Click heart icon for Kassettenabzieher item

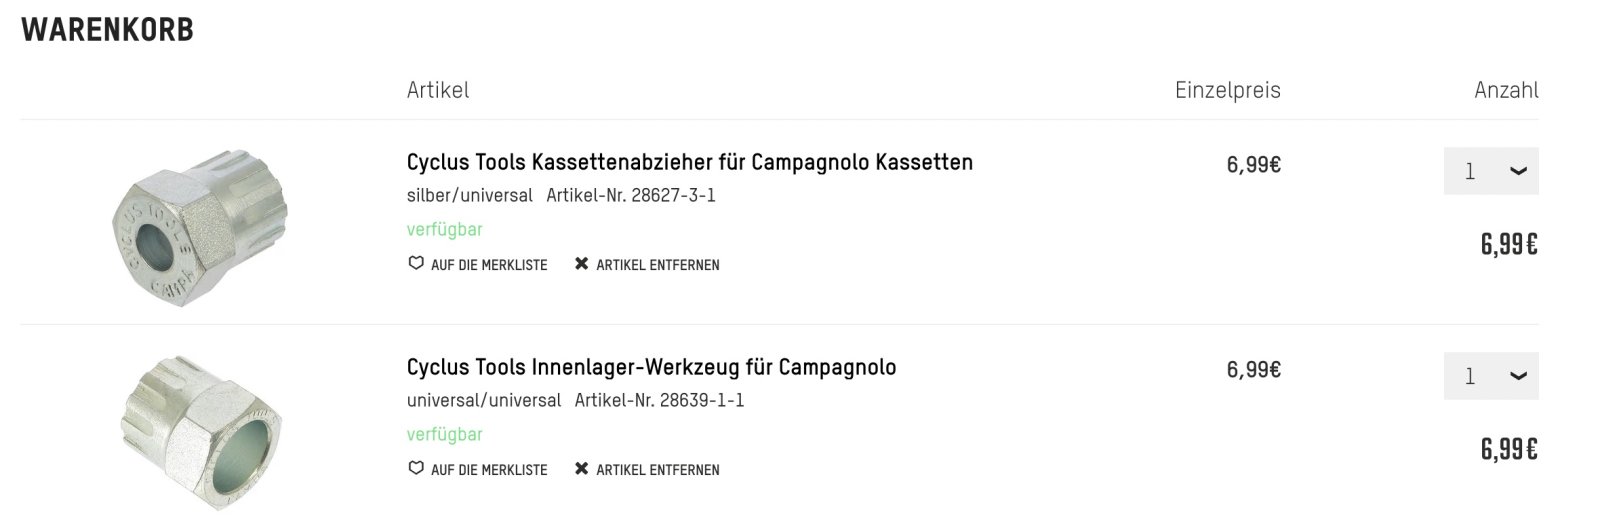click(416, 264)
